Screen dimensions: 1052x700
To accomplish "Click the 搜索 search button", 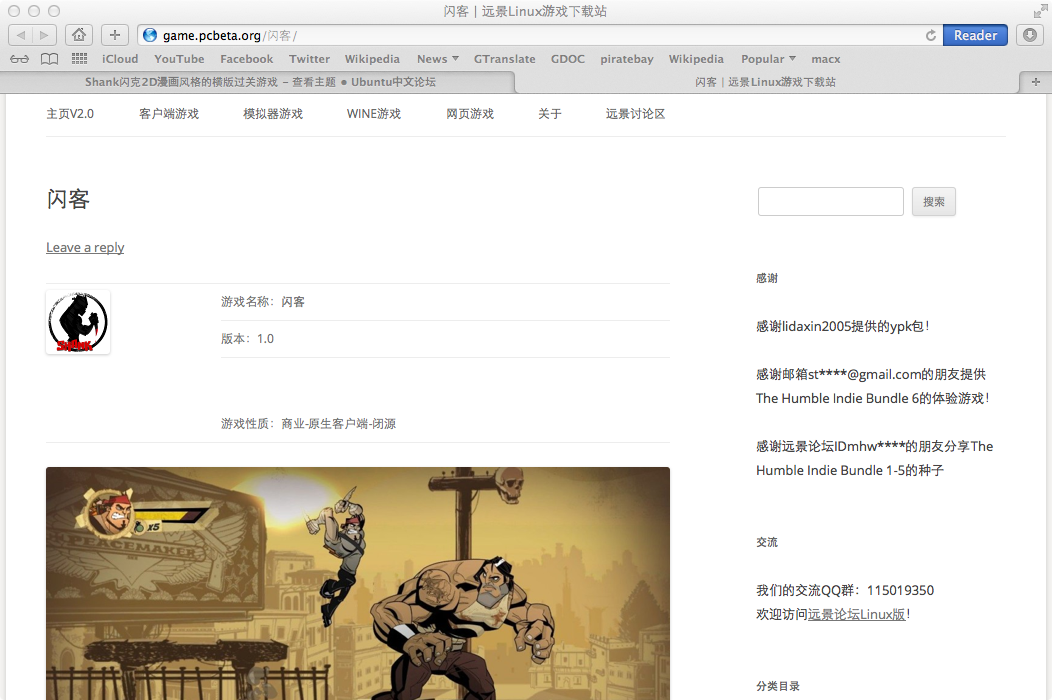I will coord(933,201).
